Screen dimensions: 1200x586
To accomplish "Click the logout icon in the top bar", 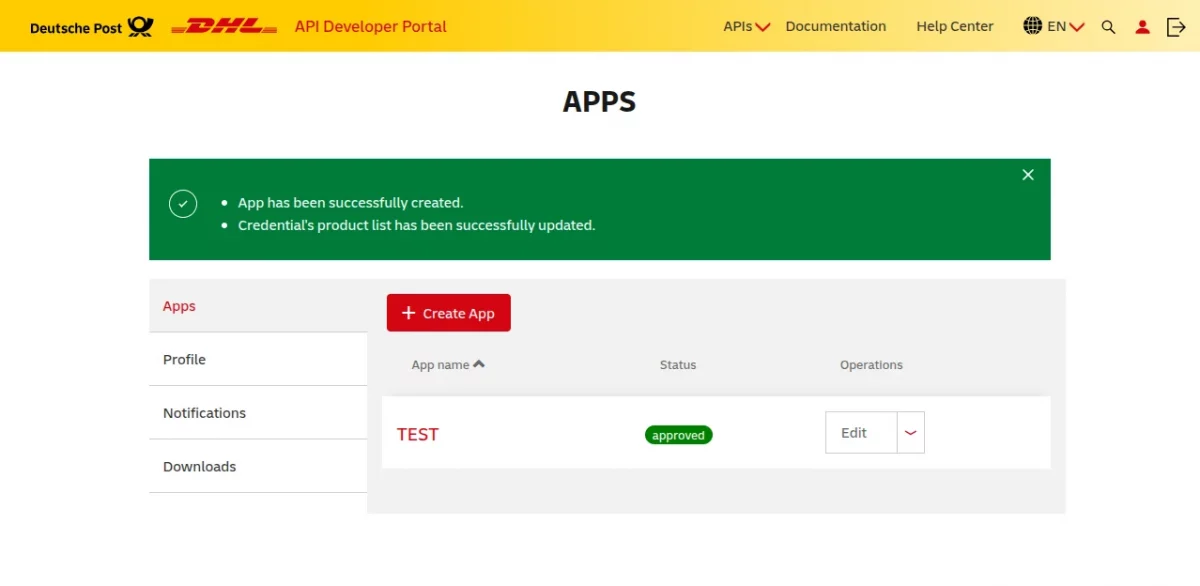I will coord(1176,27).
